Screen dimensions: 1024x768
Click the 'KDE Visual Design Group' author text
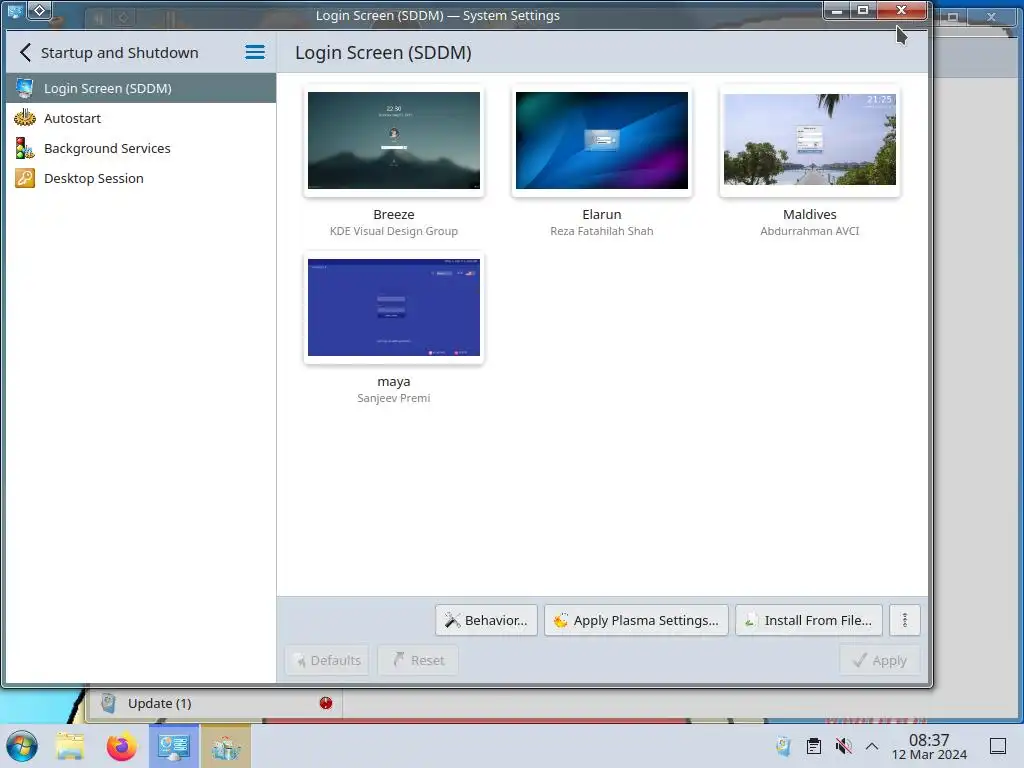coord(394,231)
